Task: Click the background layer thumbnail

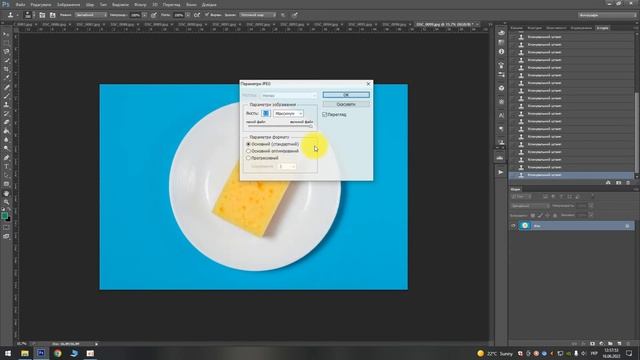Action: tap(525, 226)
